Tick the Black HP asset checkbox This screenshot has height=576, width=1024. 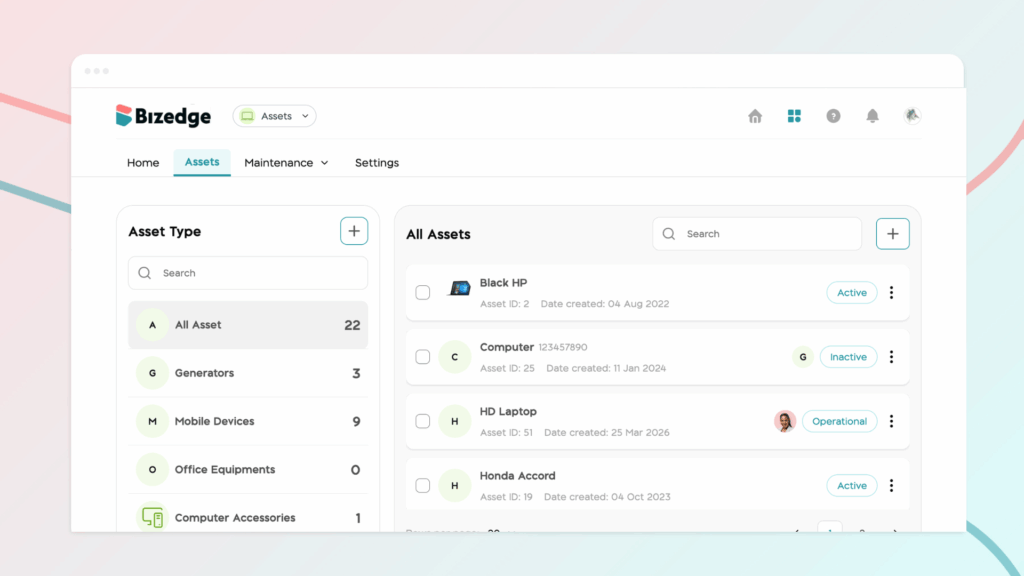(423, 293)
